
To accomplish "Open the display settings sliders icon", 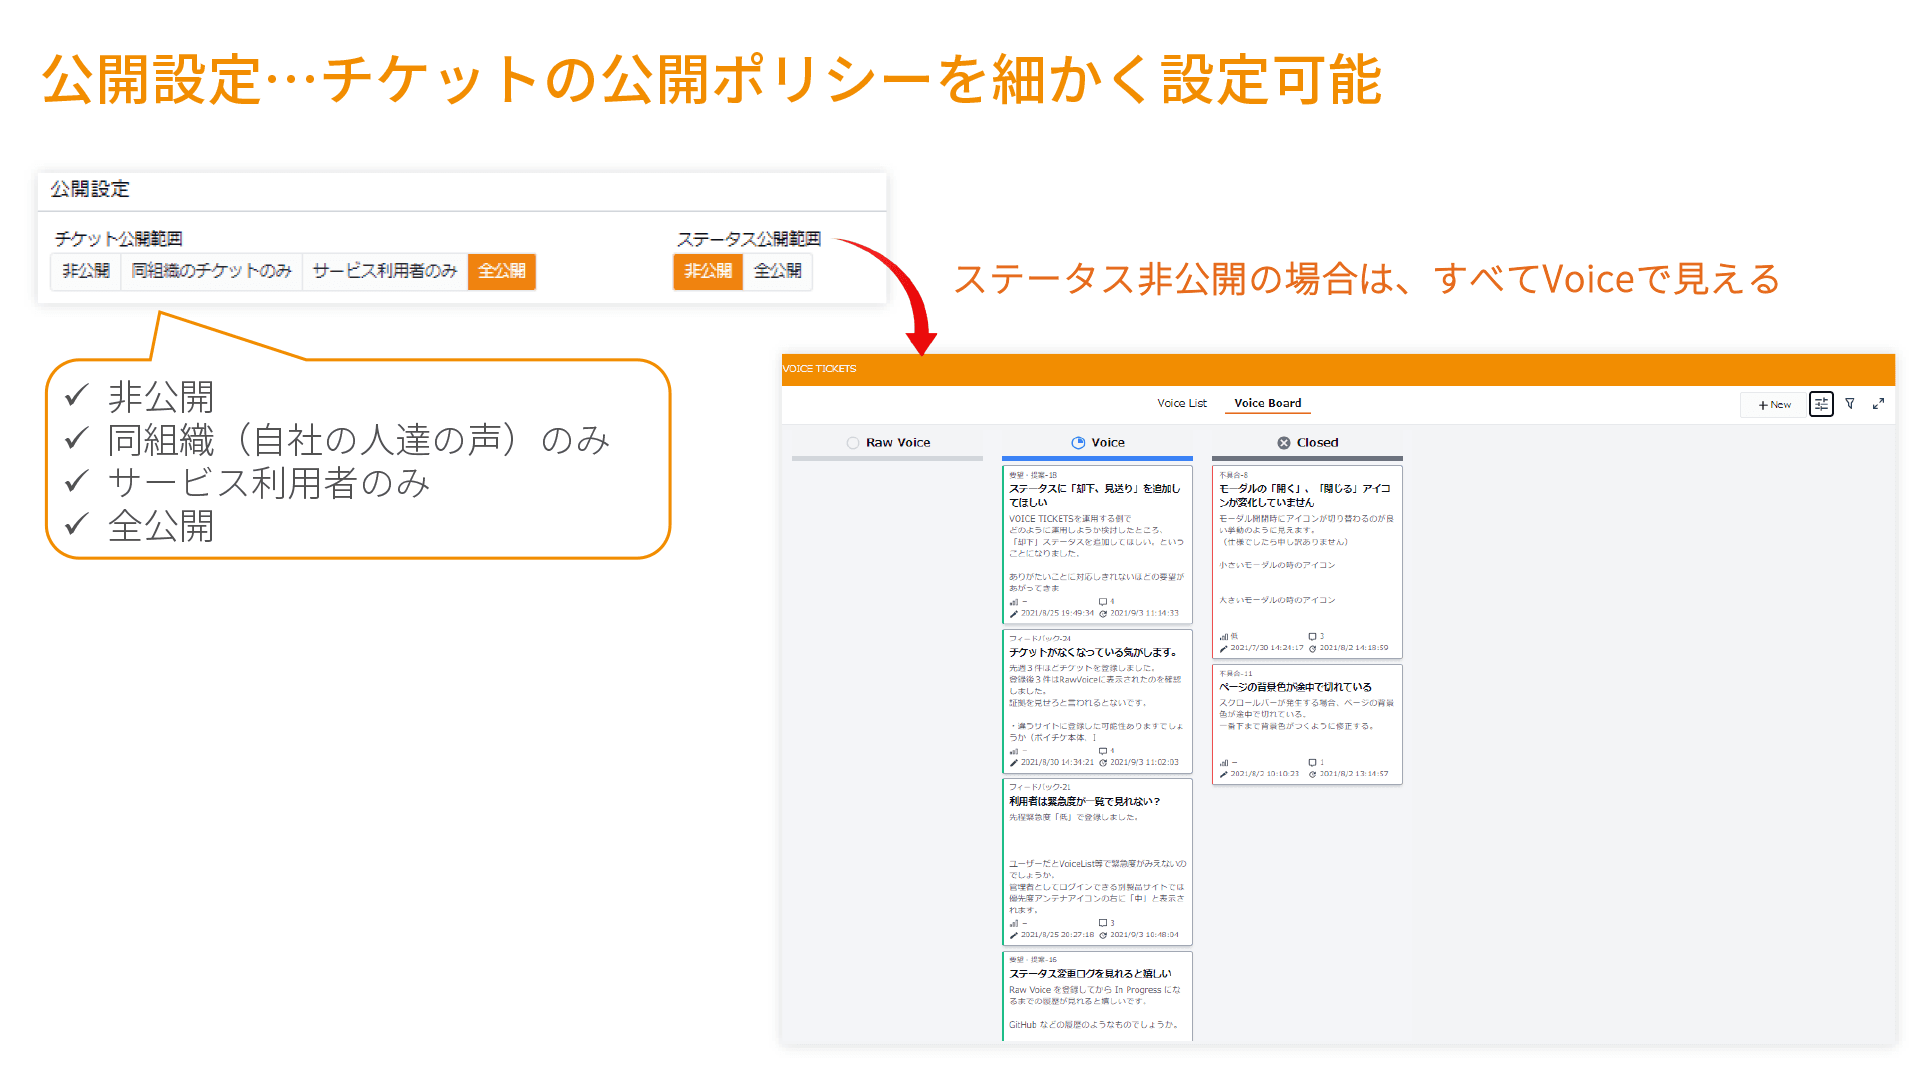I will [1821, 404].
